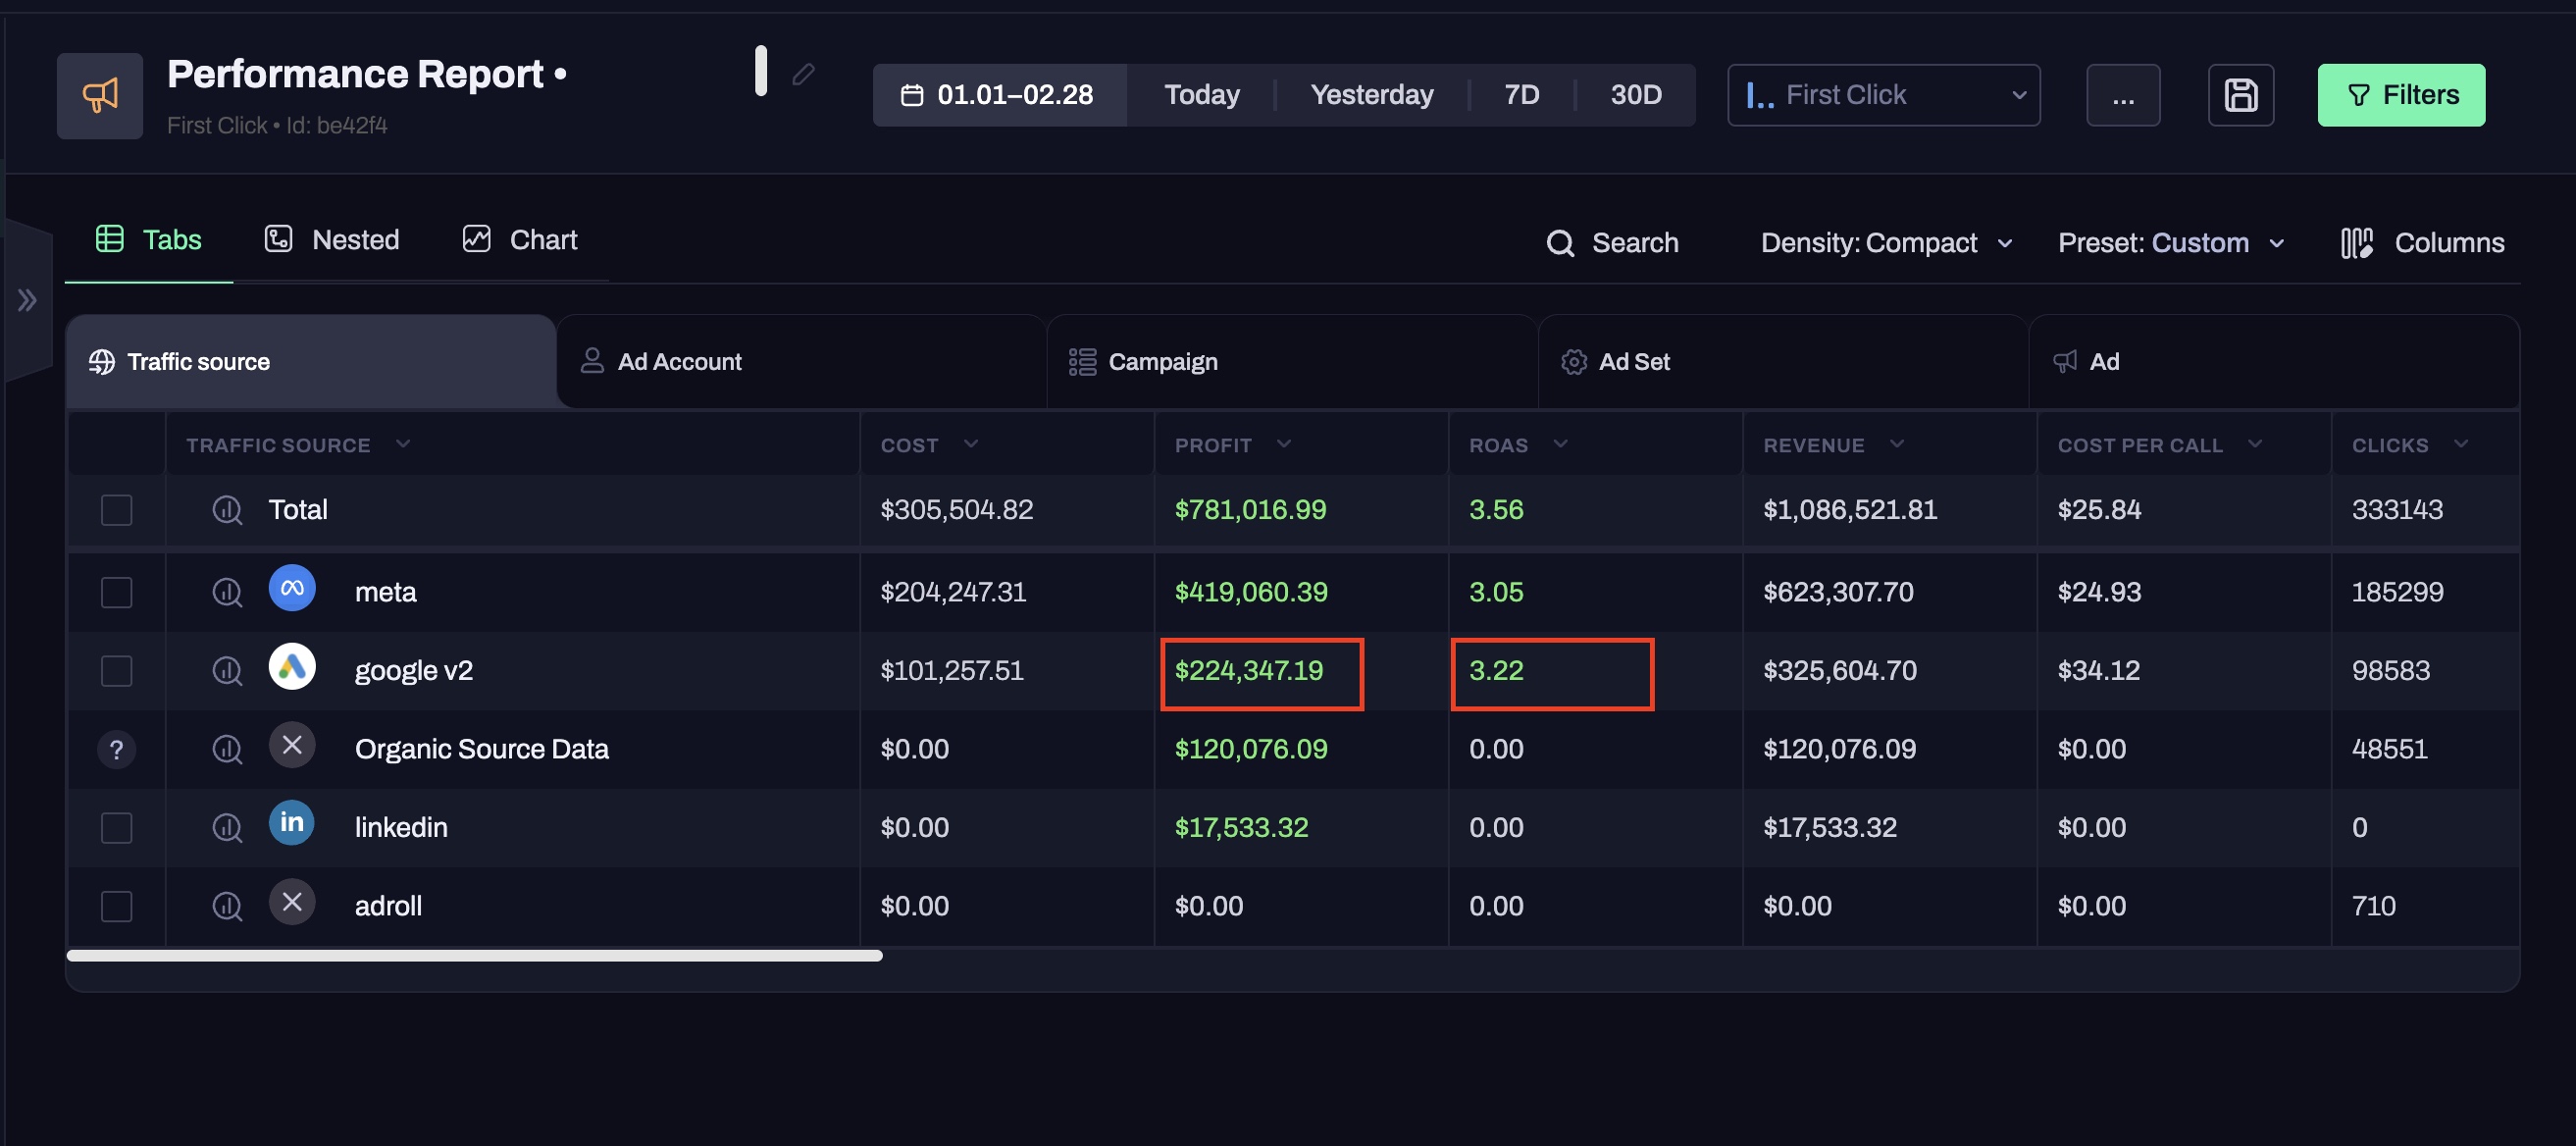Tick the linkedin row checkbox
The width and height of the screenshot is (2576, 1146).
(117, 827)
